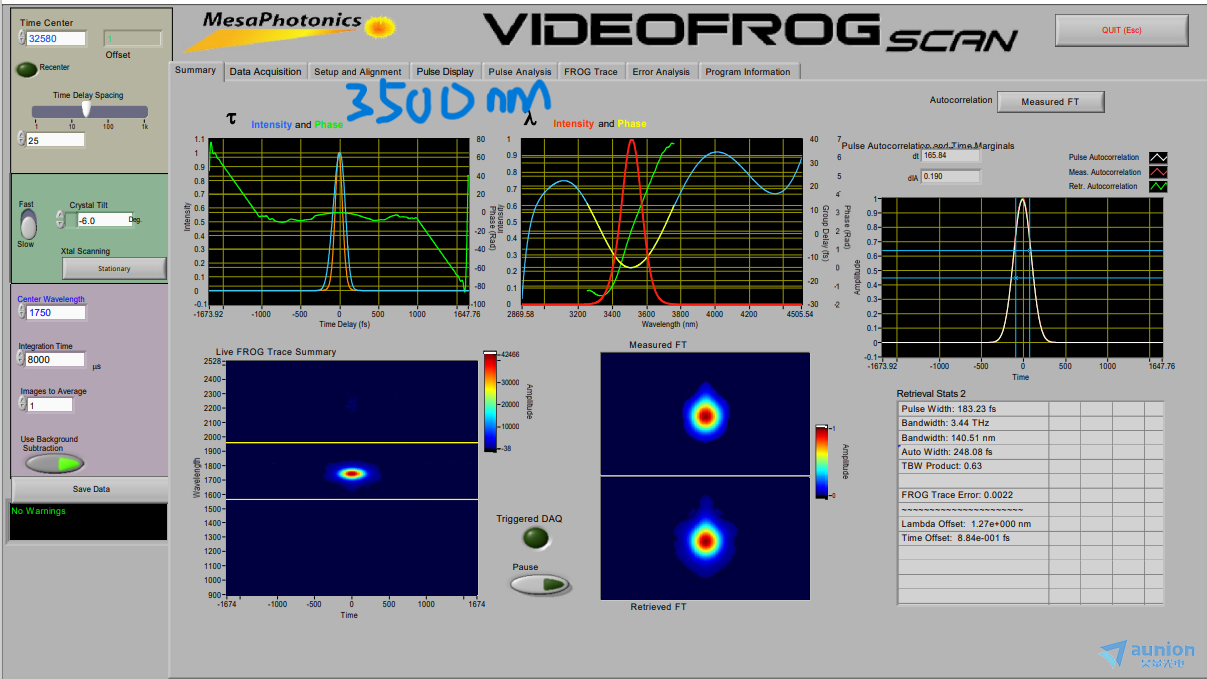Click the Measured FT image
The image size is (1207, 679).
tap(705, 413)
